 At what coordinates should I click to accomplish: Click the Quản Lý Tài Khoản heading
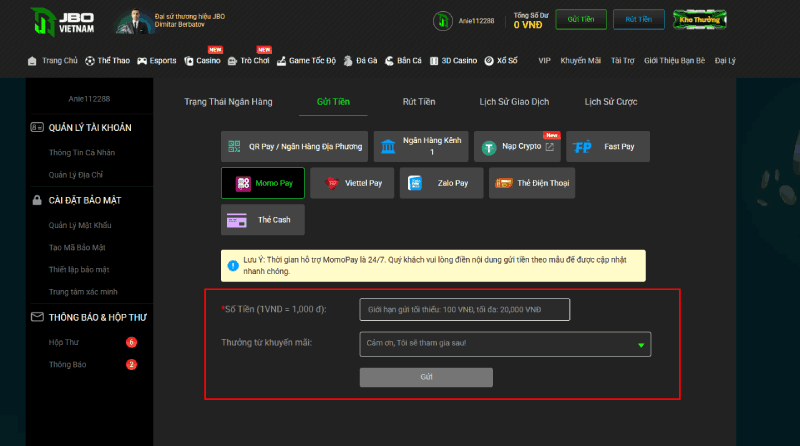pos(90,128)
